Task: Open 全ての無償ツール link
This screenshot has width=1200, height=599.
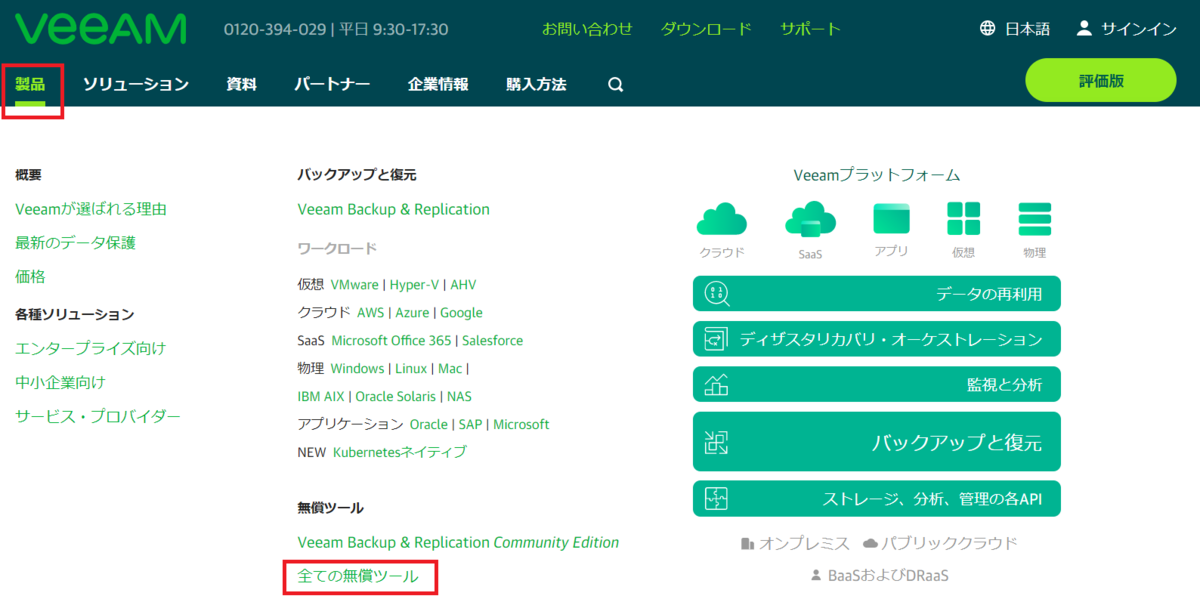Action: [358, 576]
